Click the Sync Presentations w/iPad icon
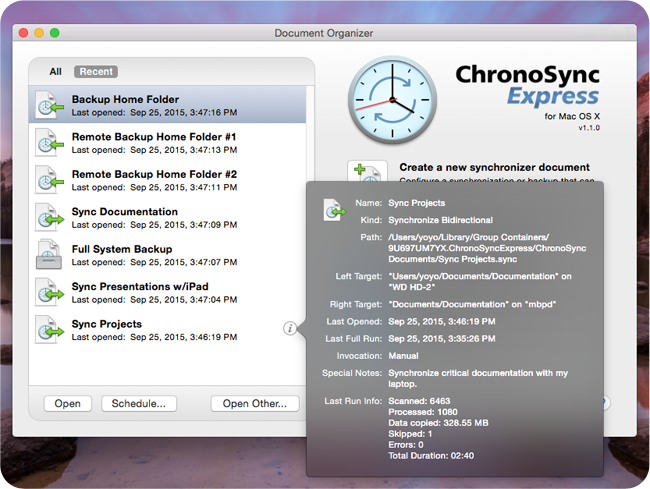Viewport: 650px width, 489px height. click(49, 292)
